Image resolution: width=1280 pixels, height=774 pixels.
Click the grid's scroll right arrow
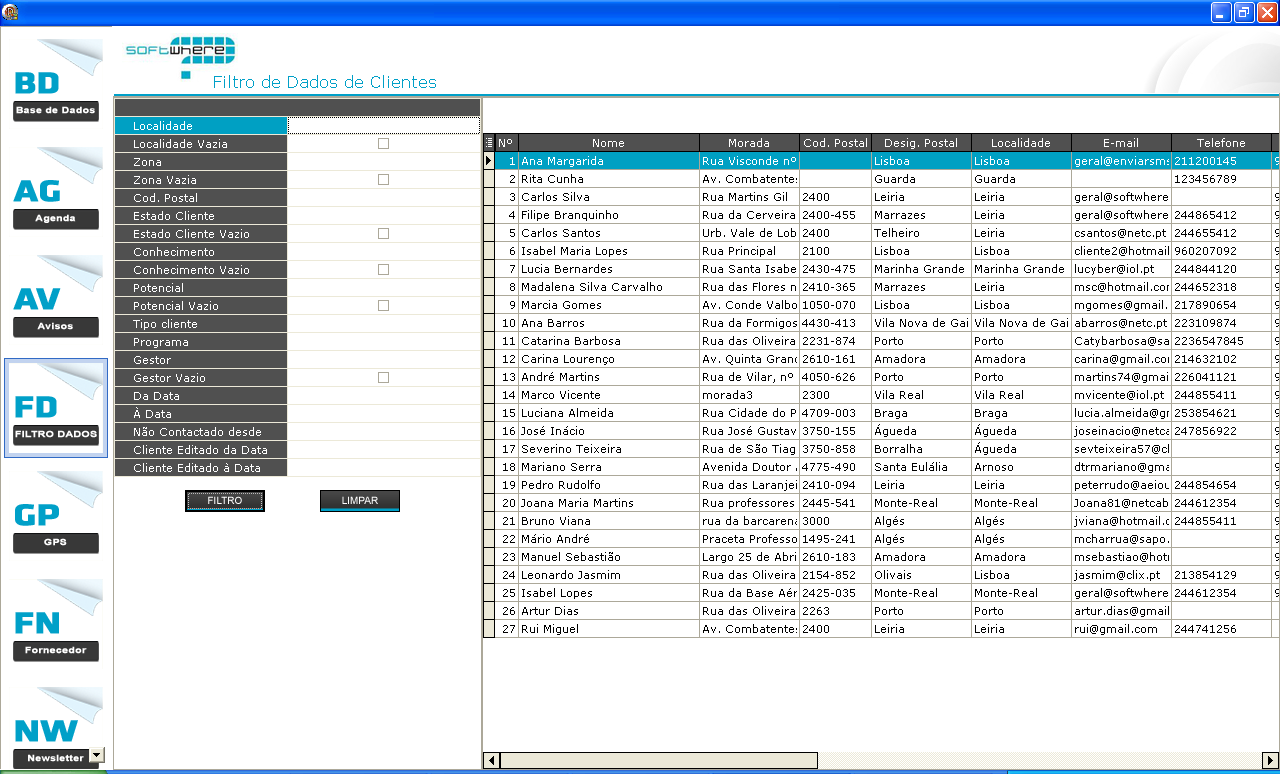1270,761
